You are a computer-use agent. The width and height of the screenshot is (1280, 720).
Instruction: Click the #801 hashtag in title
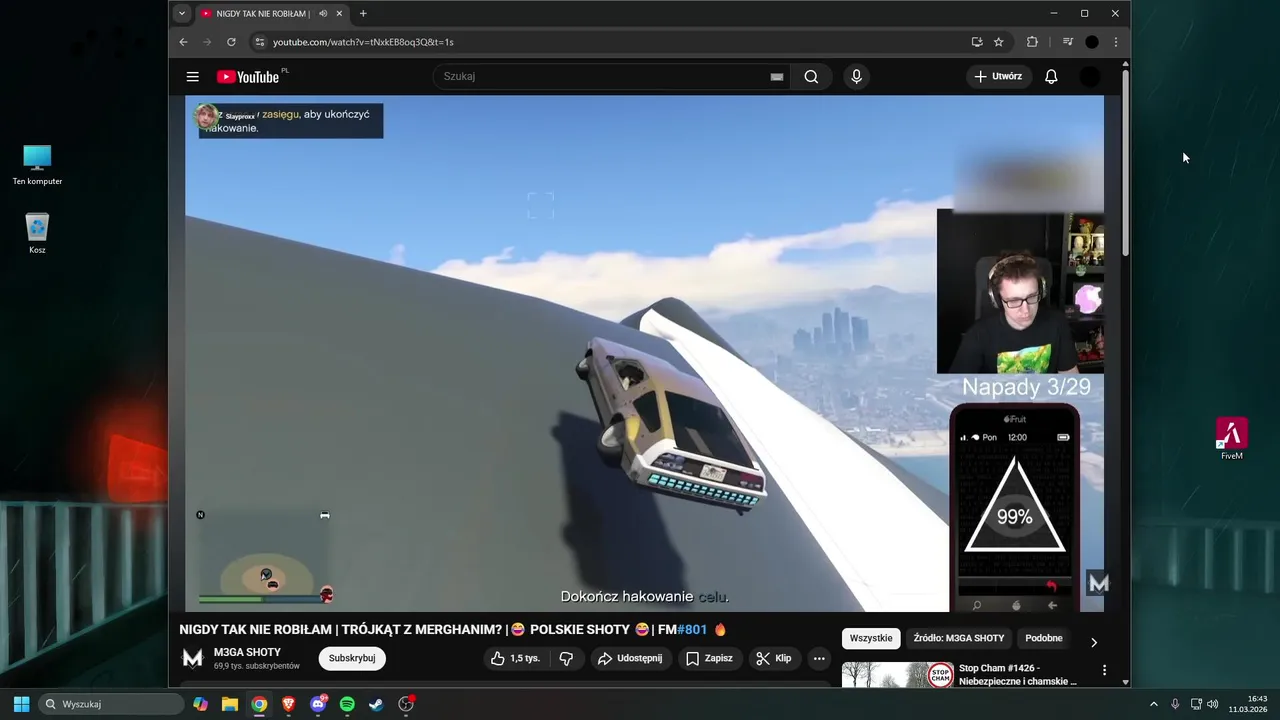point(692,630)
